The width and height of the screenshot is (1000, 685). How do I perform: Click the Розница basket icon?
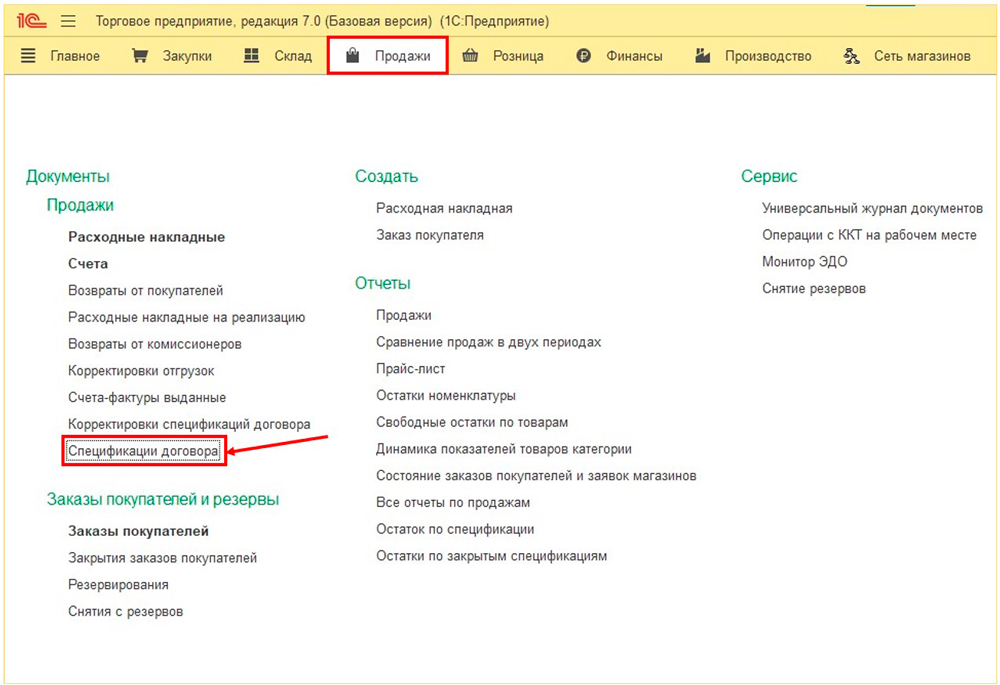point(471,56)
